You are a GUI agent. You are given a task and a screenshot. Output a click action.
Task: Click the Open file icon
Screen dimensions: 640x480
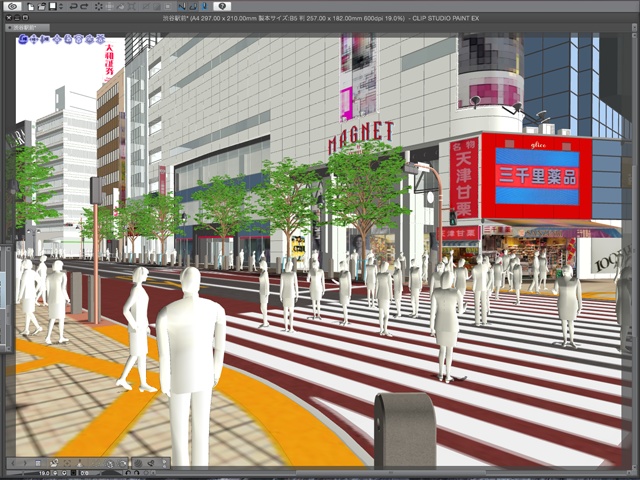coord(41,7)
